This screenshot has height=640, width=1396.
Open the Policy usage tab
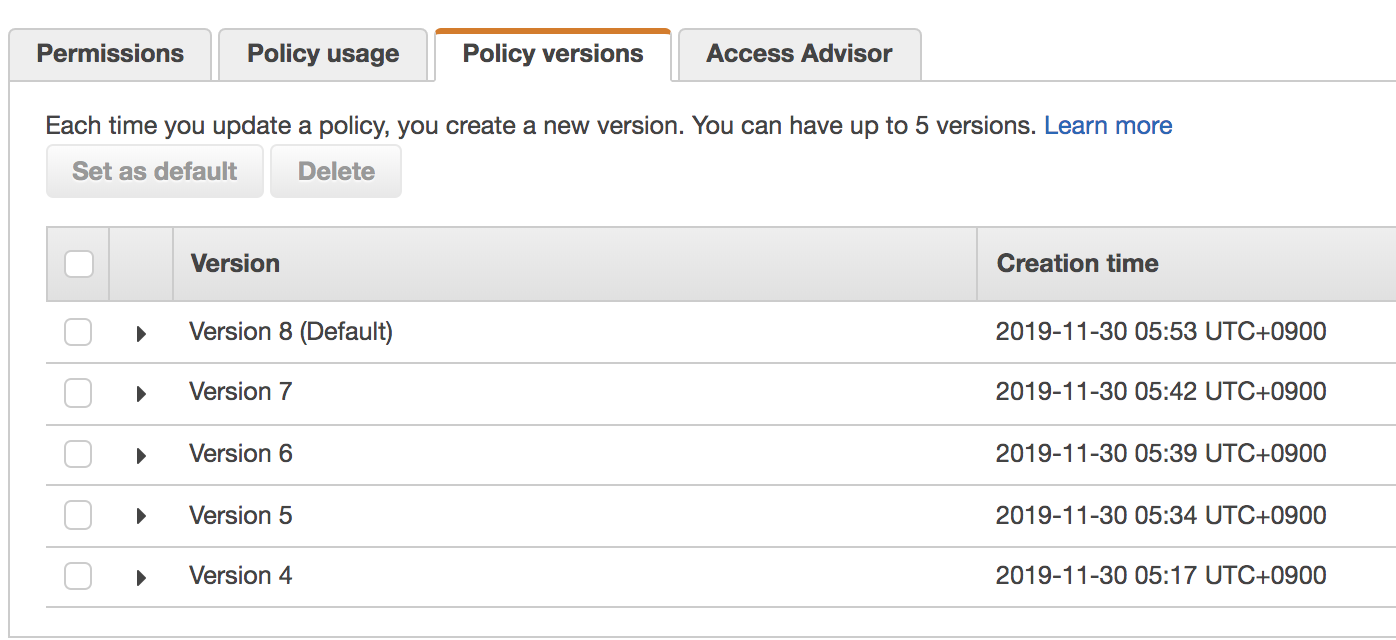point(323,54)
